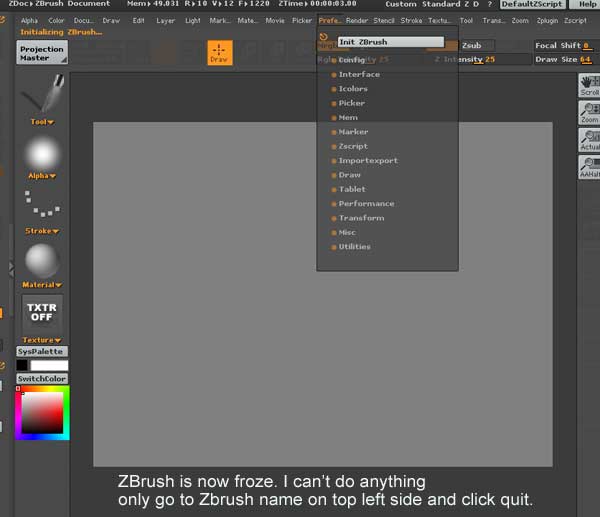
Task: Open the Alpha sphere thumbnail
Action: 42,154
